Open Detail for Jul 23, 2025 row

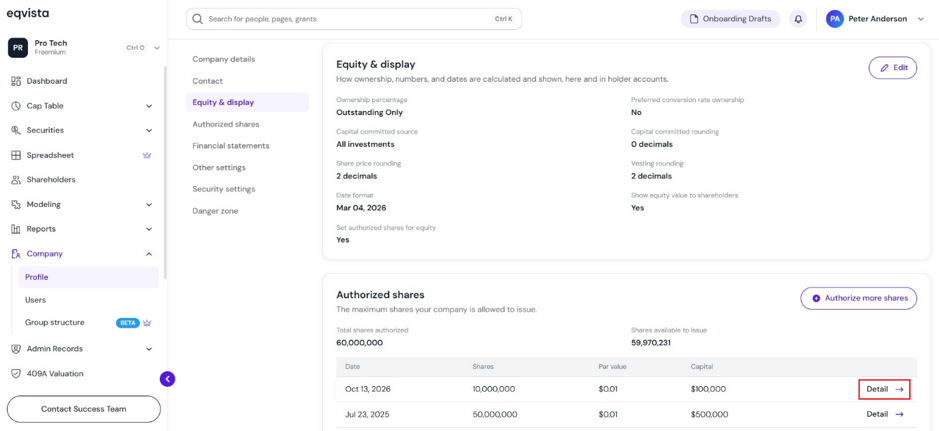(x=885, y=414)
